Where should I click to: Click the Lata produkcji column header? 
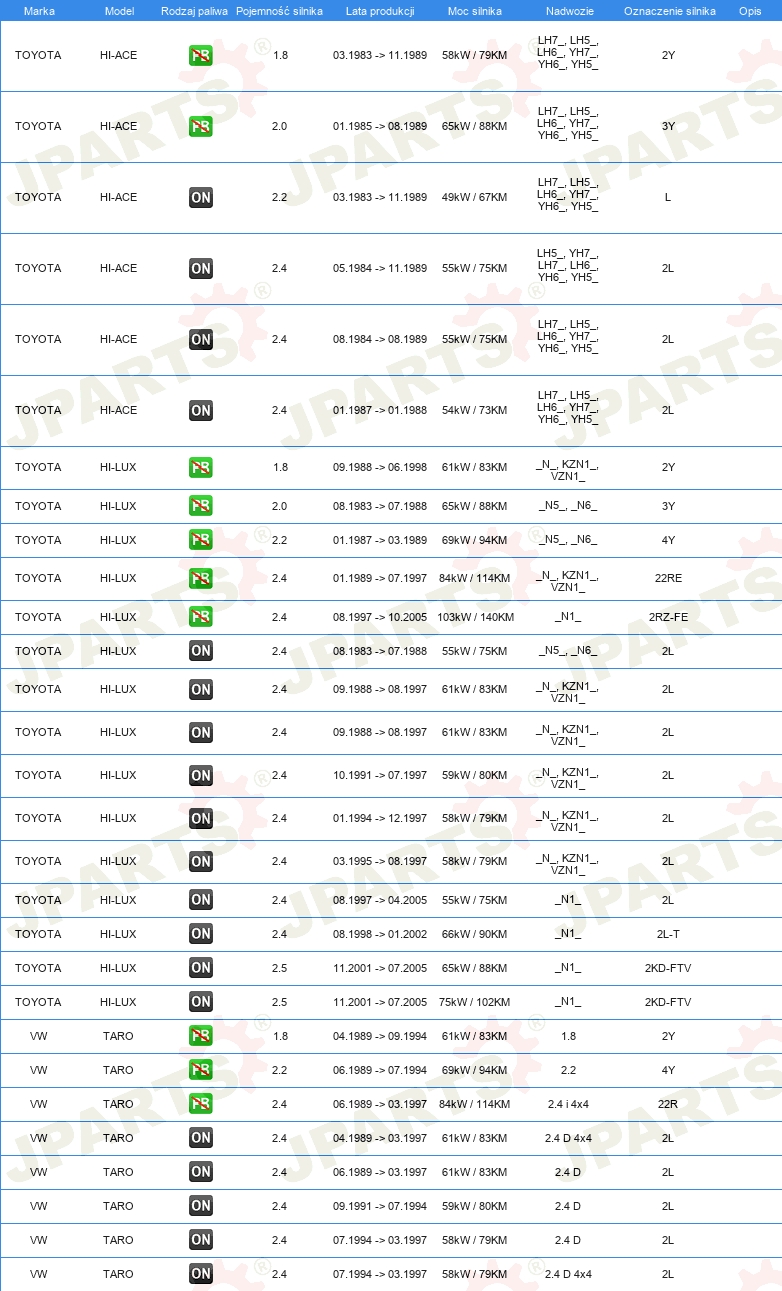click(x=380, y=11)
